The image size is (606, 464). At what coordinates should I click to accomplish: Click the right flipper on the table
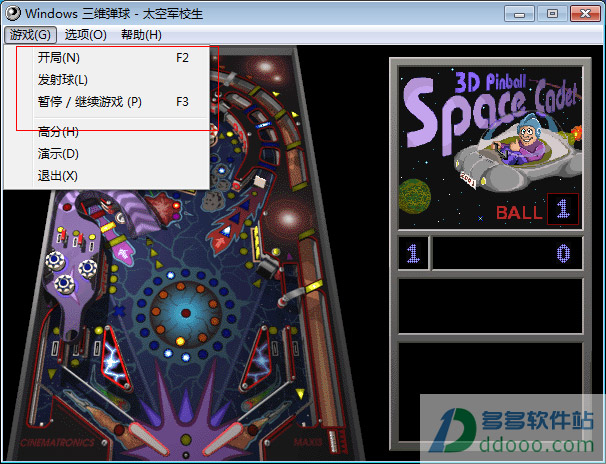[x=222, y=437]
